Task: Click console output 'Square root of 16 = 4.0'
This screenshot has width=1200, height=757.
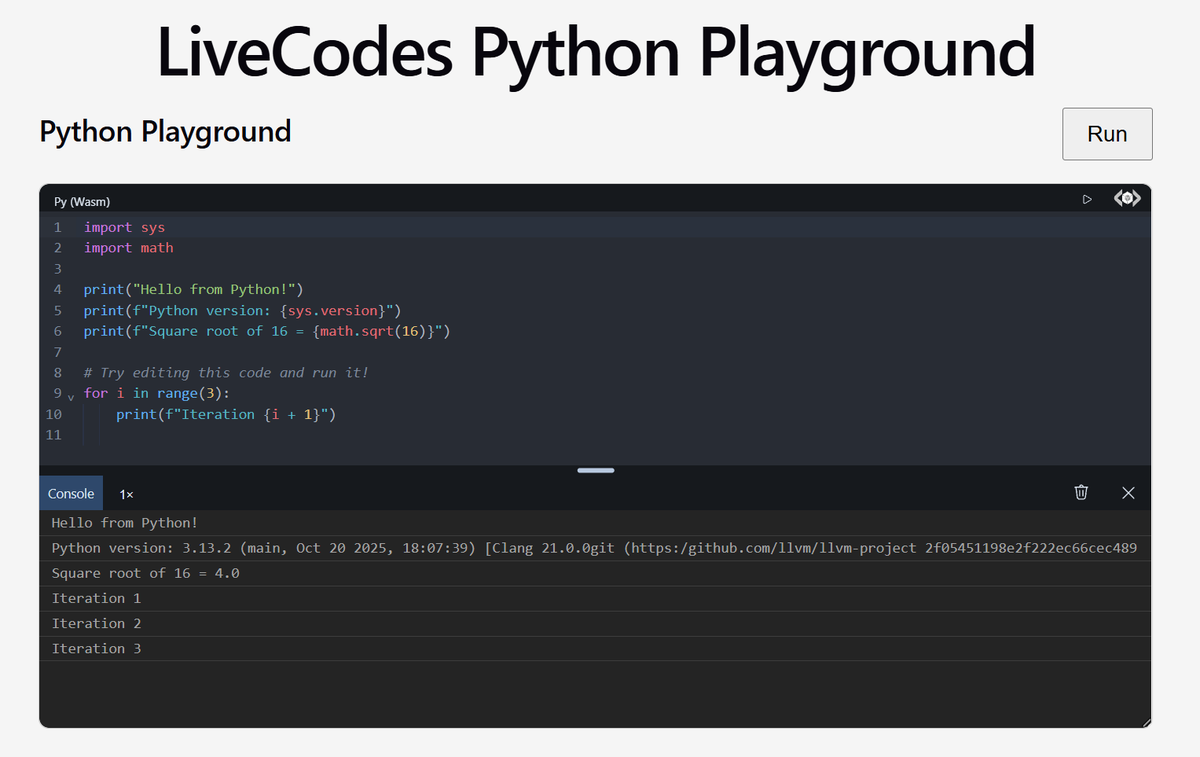Action: (146, 573)
